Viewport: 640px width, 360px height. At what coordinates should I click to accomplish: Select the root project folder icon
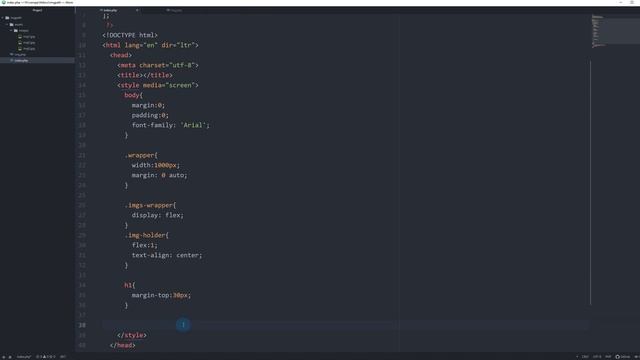tap(7, 18)
